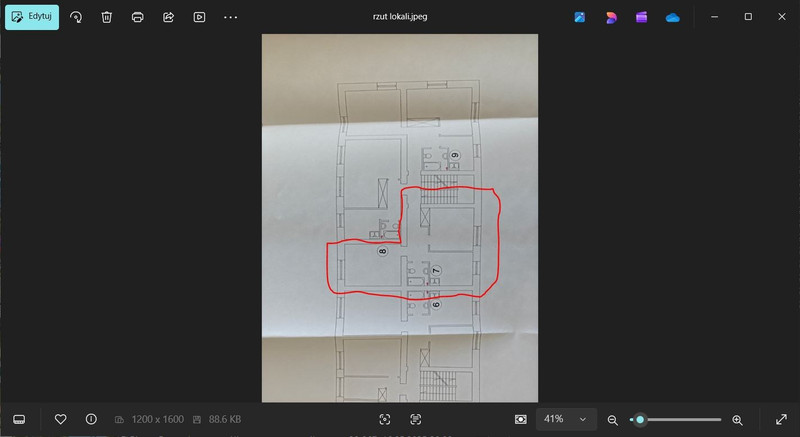800x437 pixels.
Task: Toggle the filmstrip view icon
Action: (x=19, y=419)
